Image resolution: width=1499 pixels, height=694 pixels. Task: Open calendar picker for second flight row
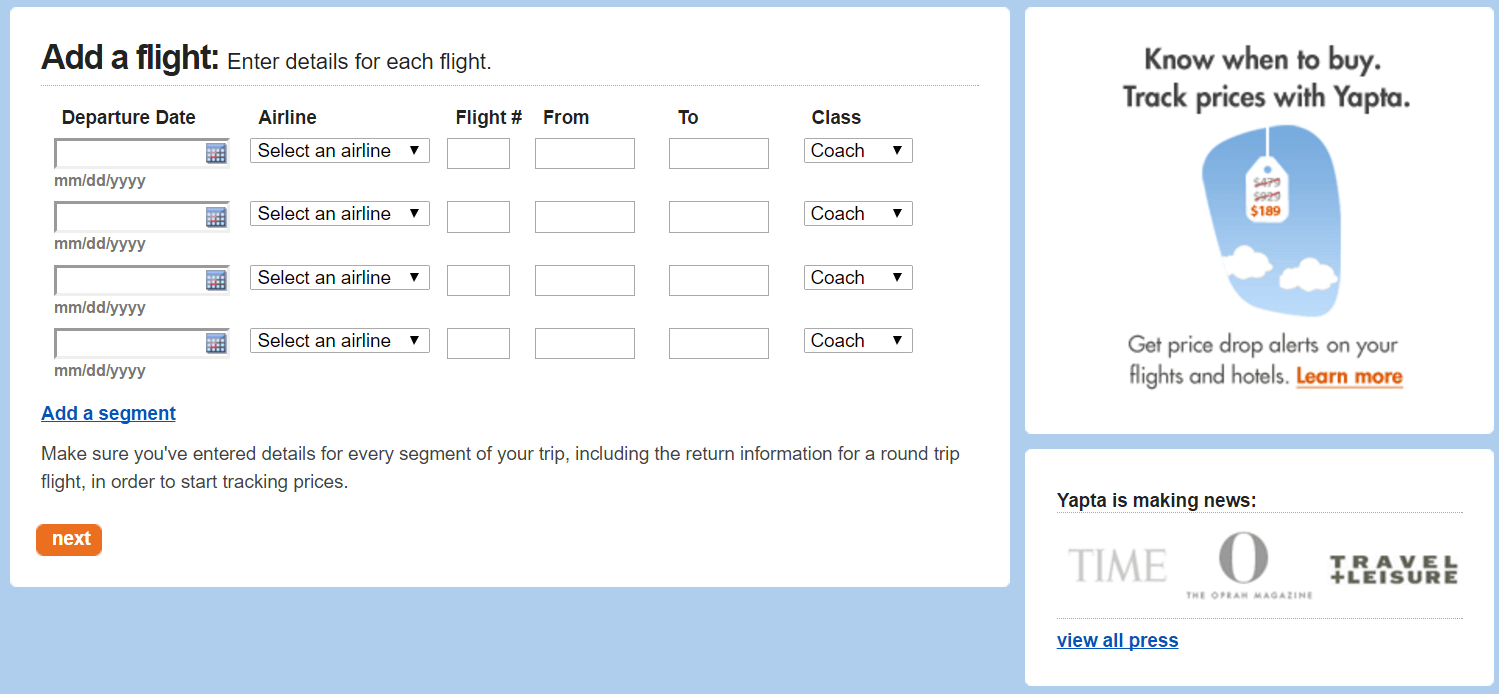pyautogui.click(x=216, y=217)
